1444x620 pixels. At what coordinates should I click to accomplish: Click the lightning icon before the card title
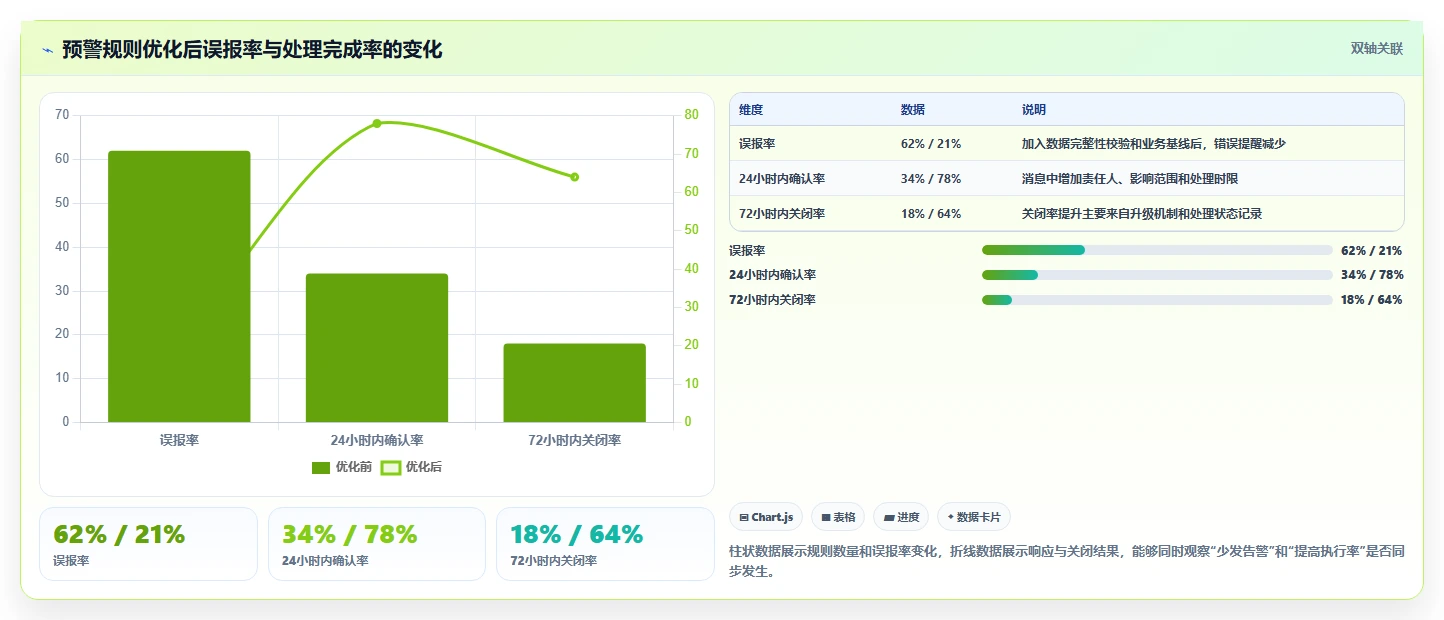[47, 50]
